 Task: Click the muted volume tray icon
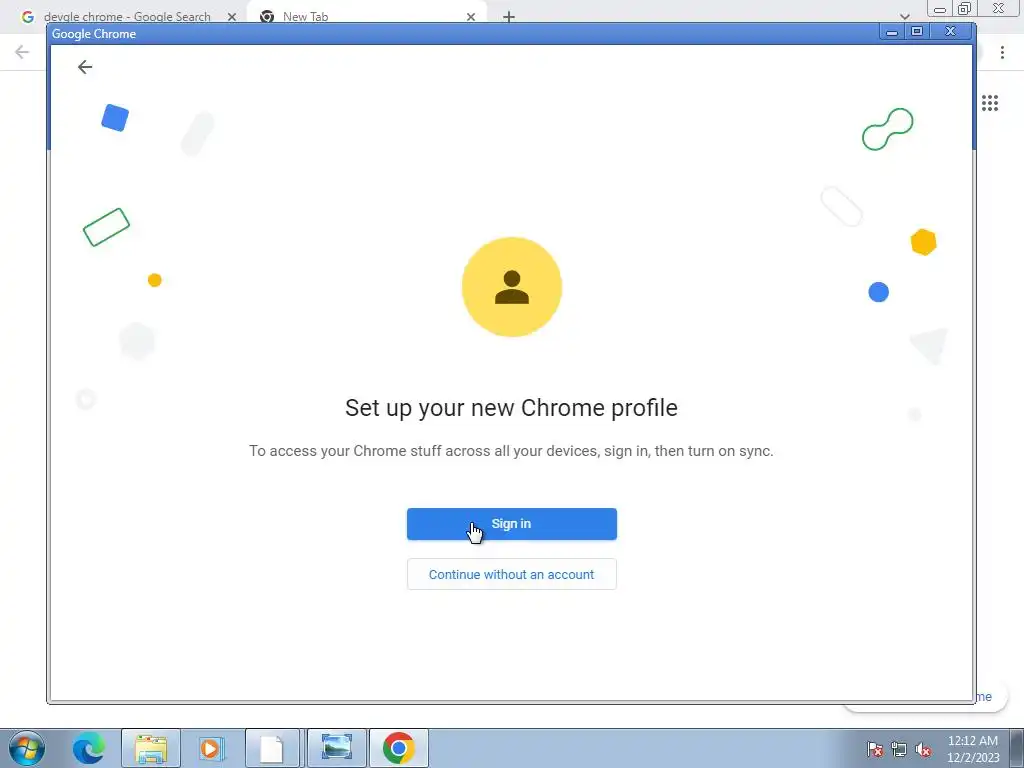923,749
